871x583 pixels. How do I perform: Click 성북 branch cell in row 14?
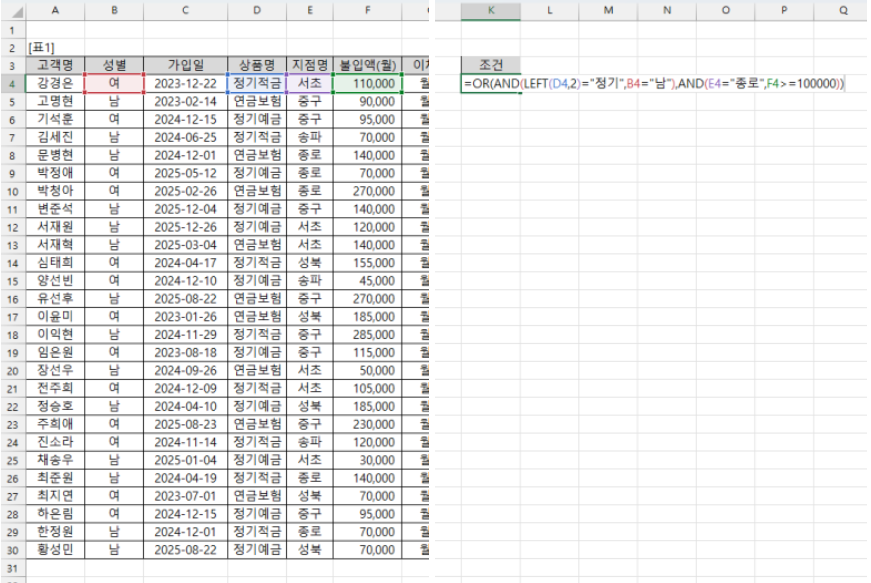(309, 263)
